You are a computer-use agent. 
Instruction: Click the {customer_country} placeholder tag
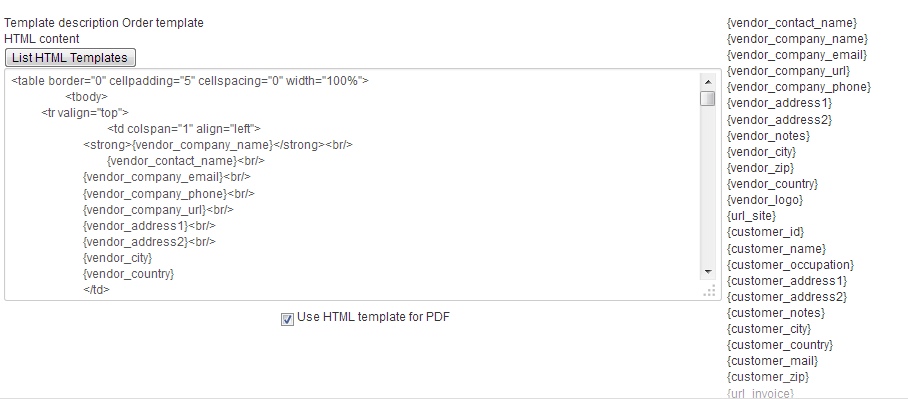point(779,345)
